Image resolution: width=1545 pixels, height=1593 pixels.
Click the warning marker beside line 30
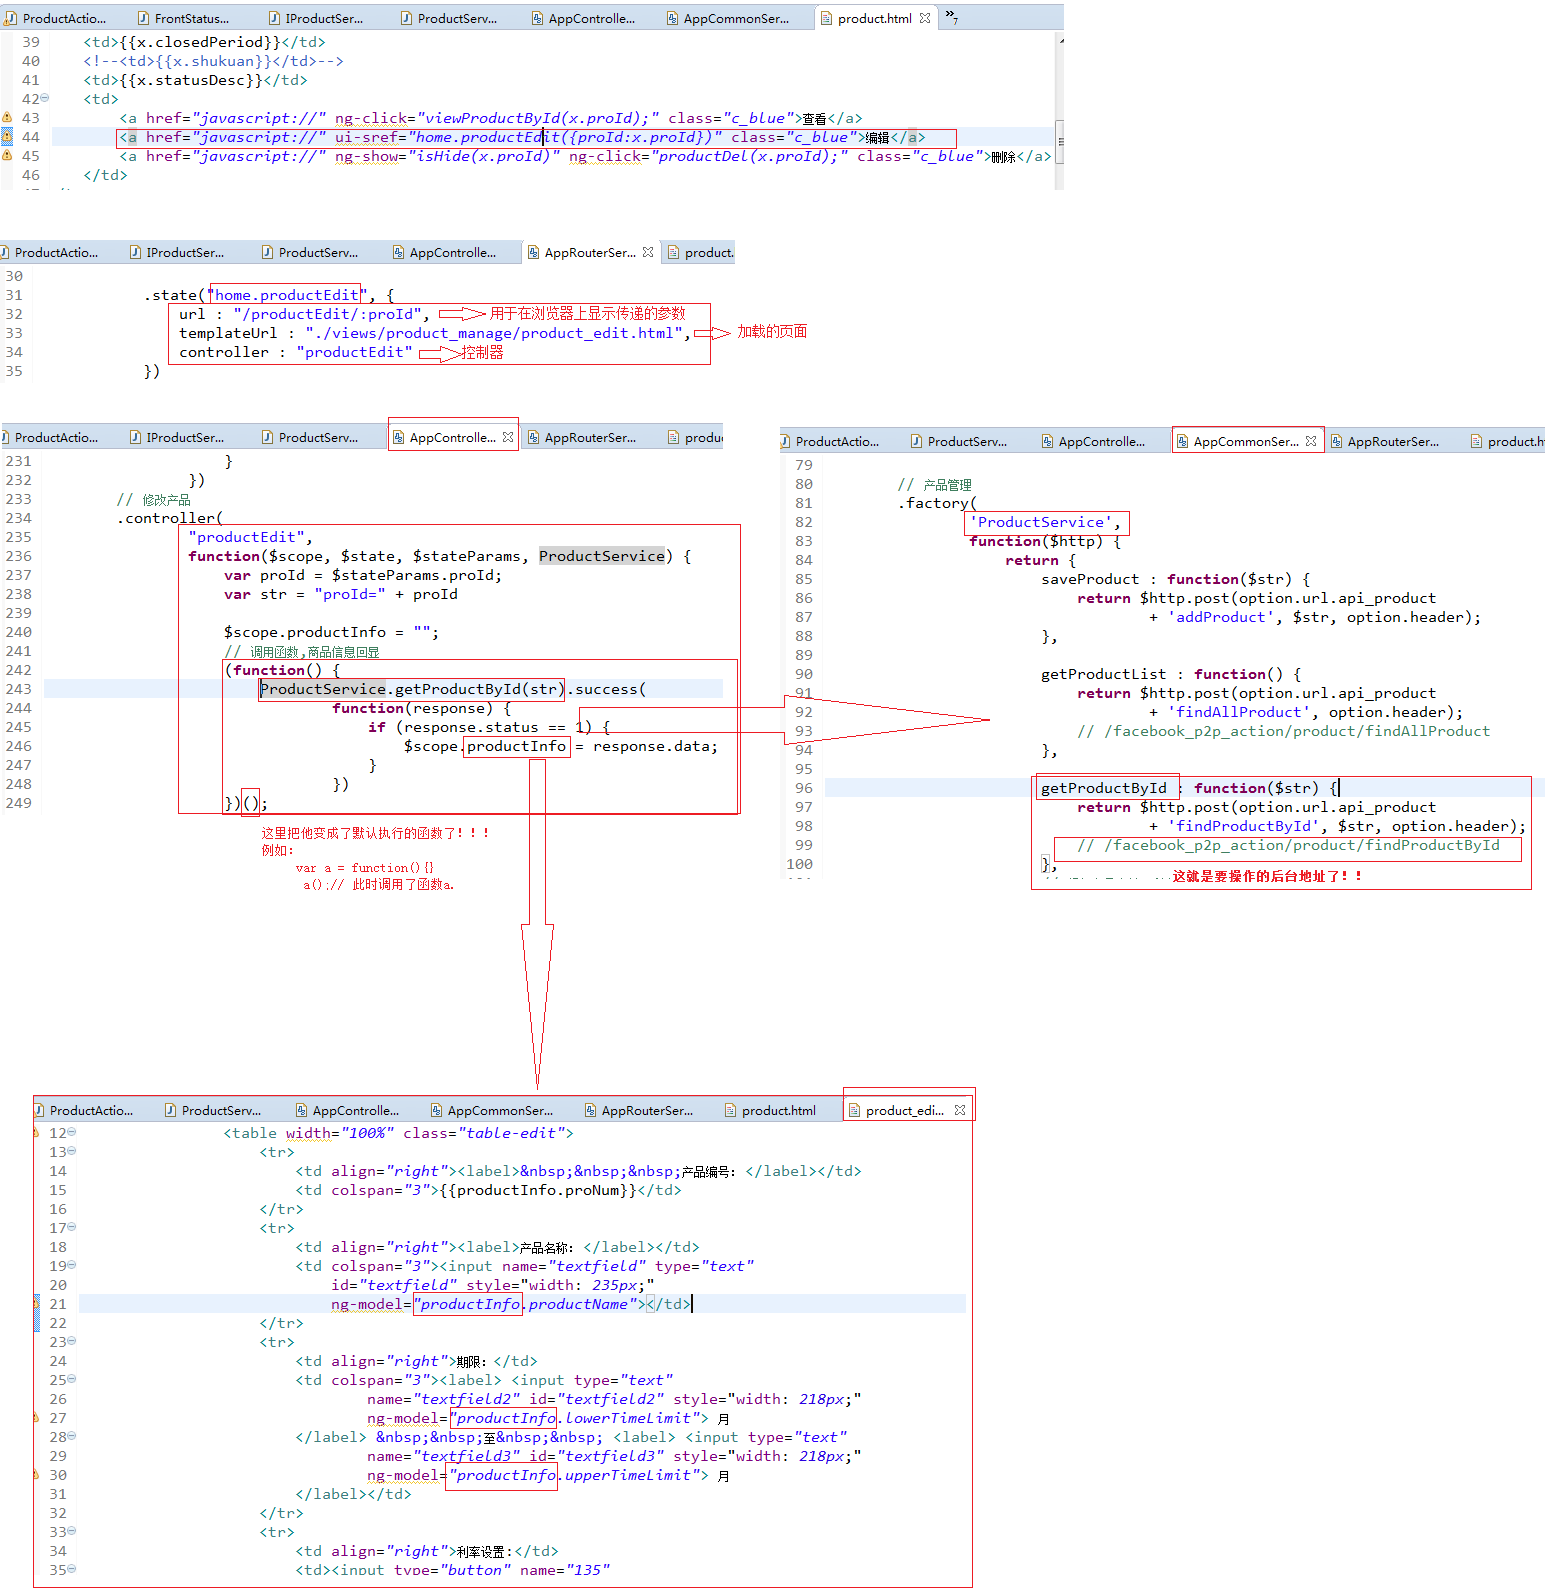pyautogui.click(x=37, y=1475)
